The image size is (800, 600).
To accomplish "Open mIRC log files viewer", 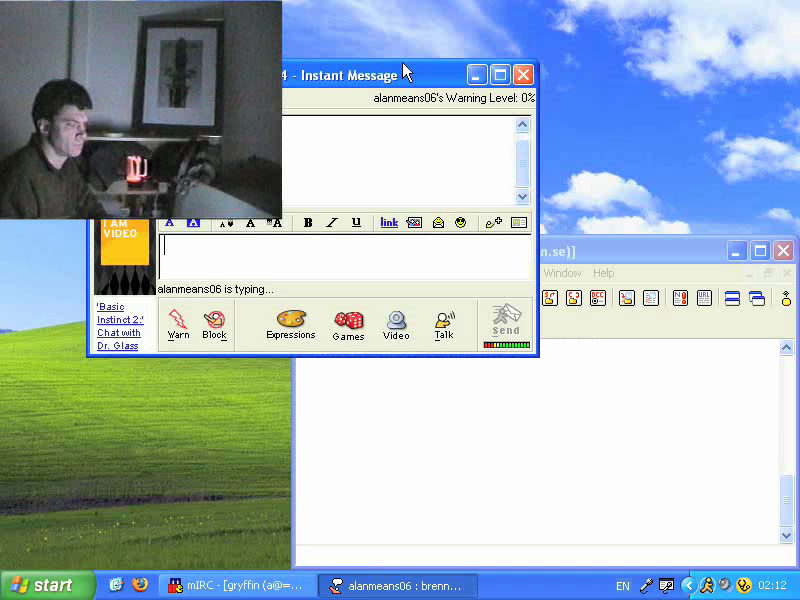I will pyautogui.click(x=651, y=298).
